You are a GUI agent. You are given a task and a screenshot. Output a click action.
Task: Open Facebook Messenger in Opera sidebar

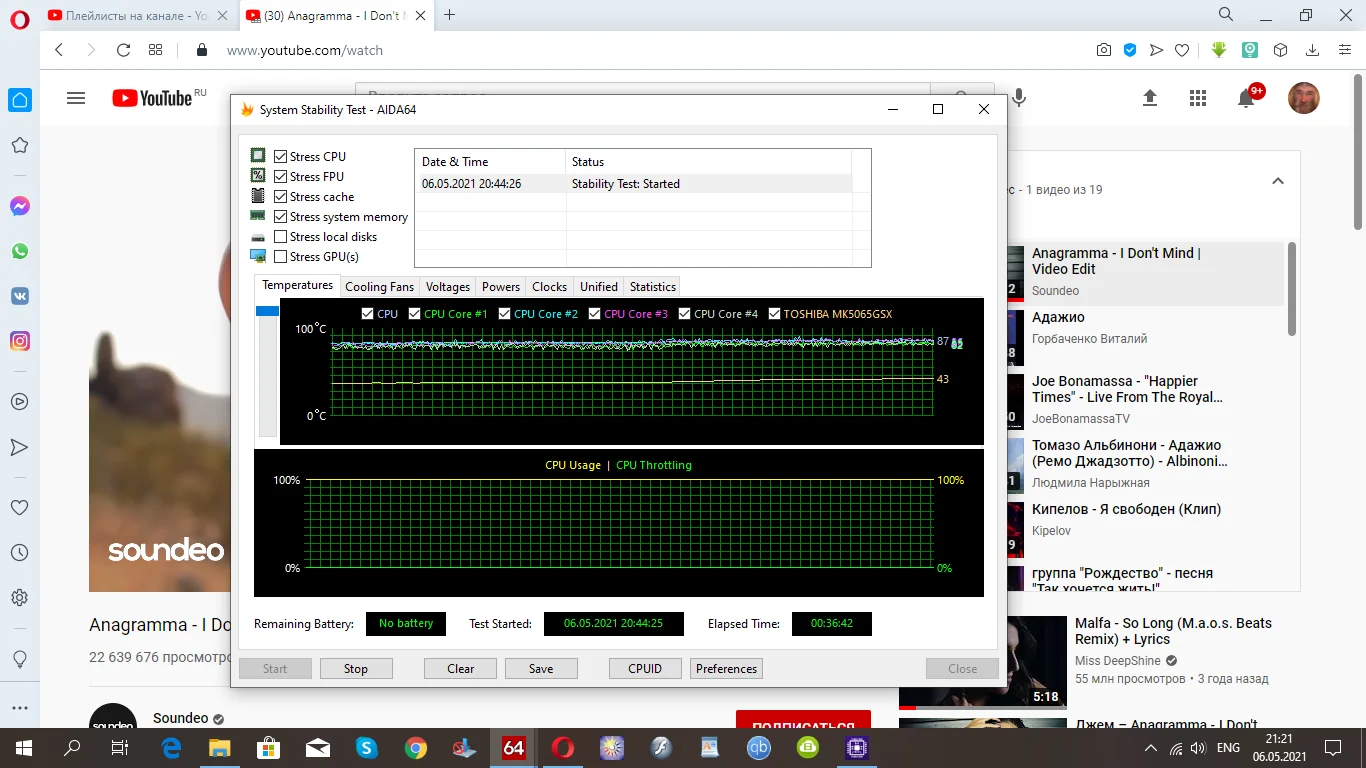tap(20, 206)
